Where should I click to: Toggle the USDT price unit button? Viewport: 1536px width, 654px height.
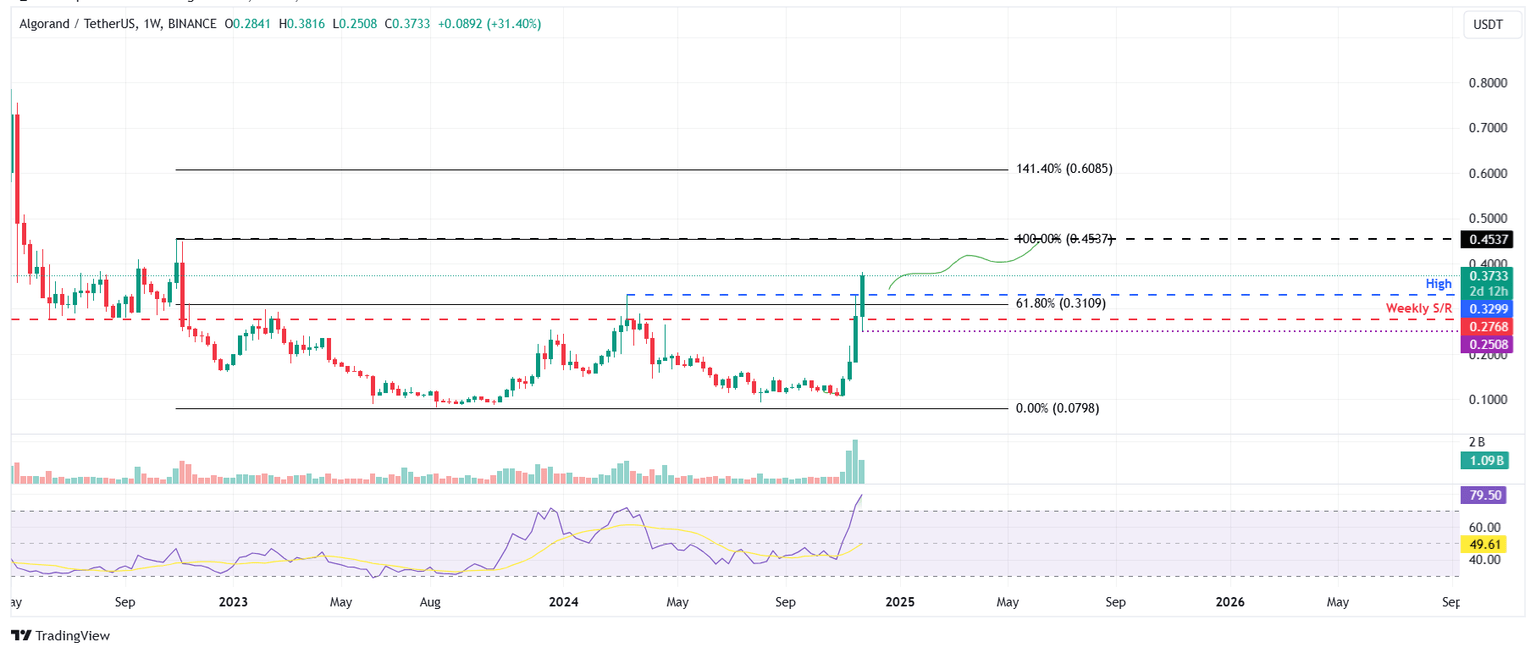(x=1491, y=24)
